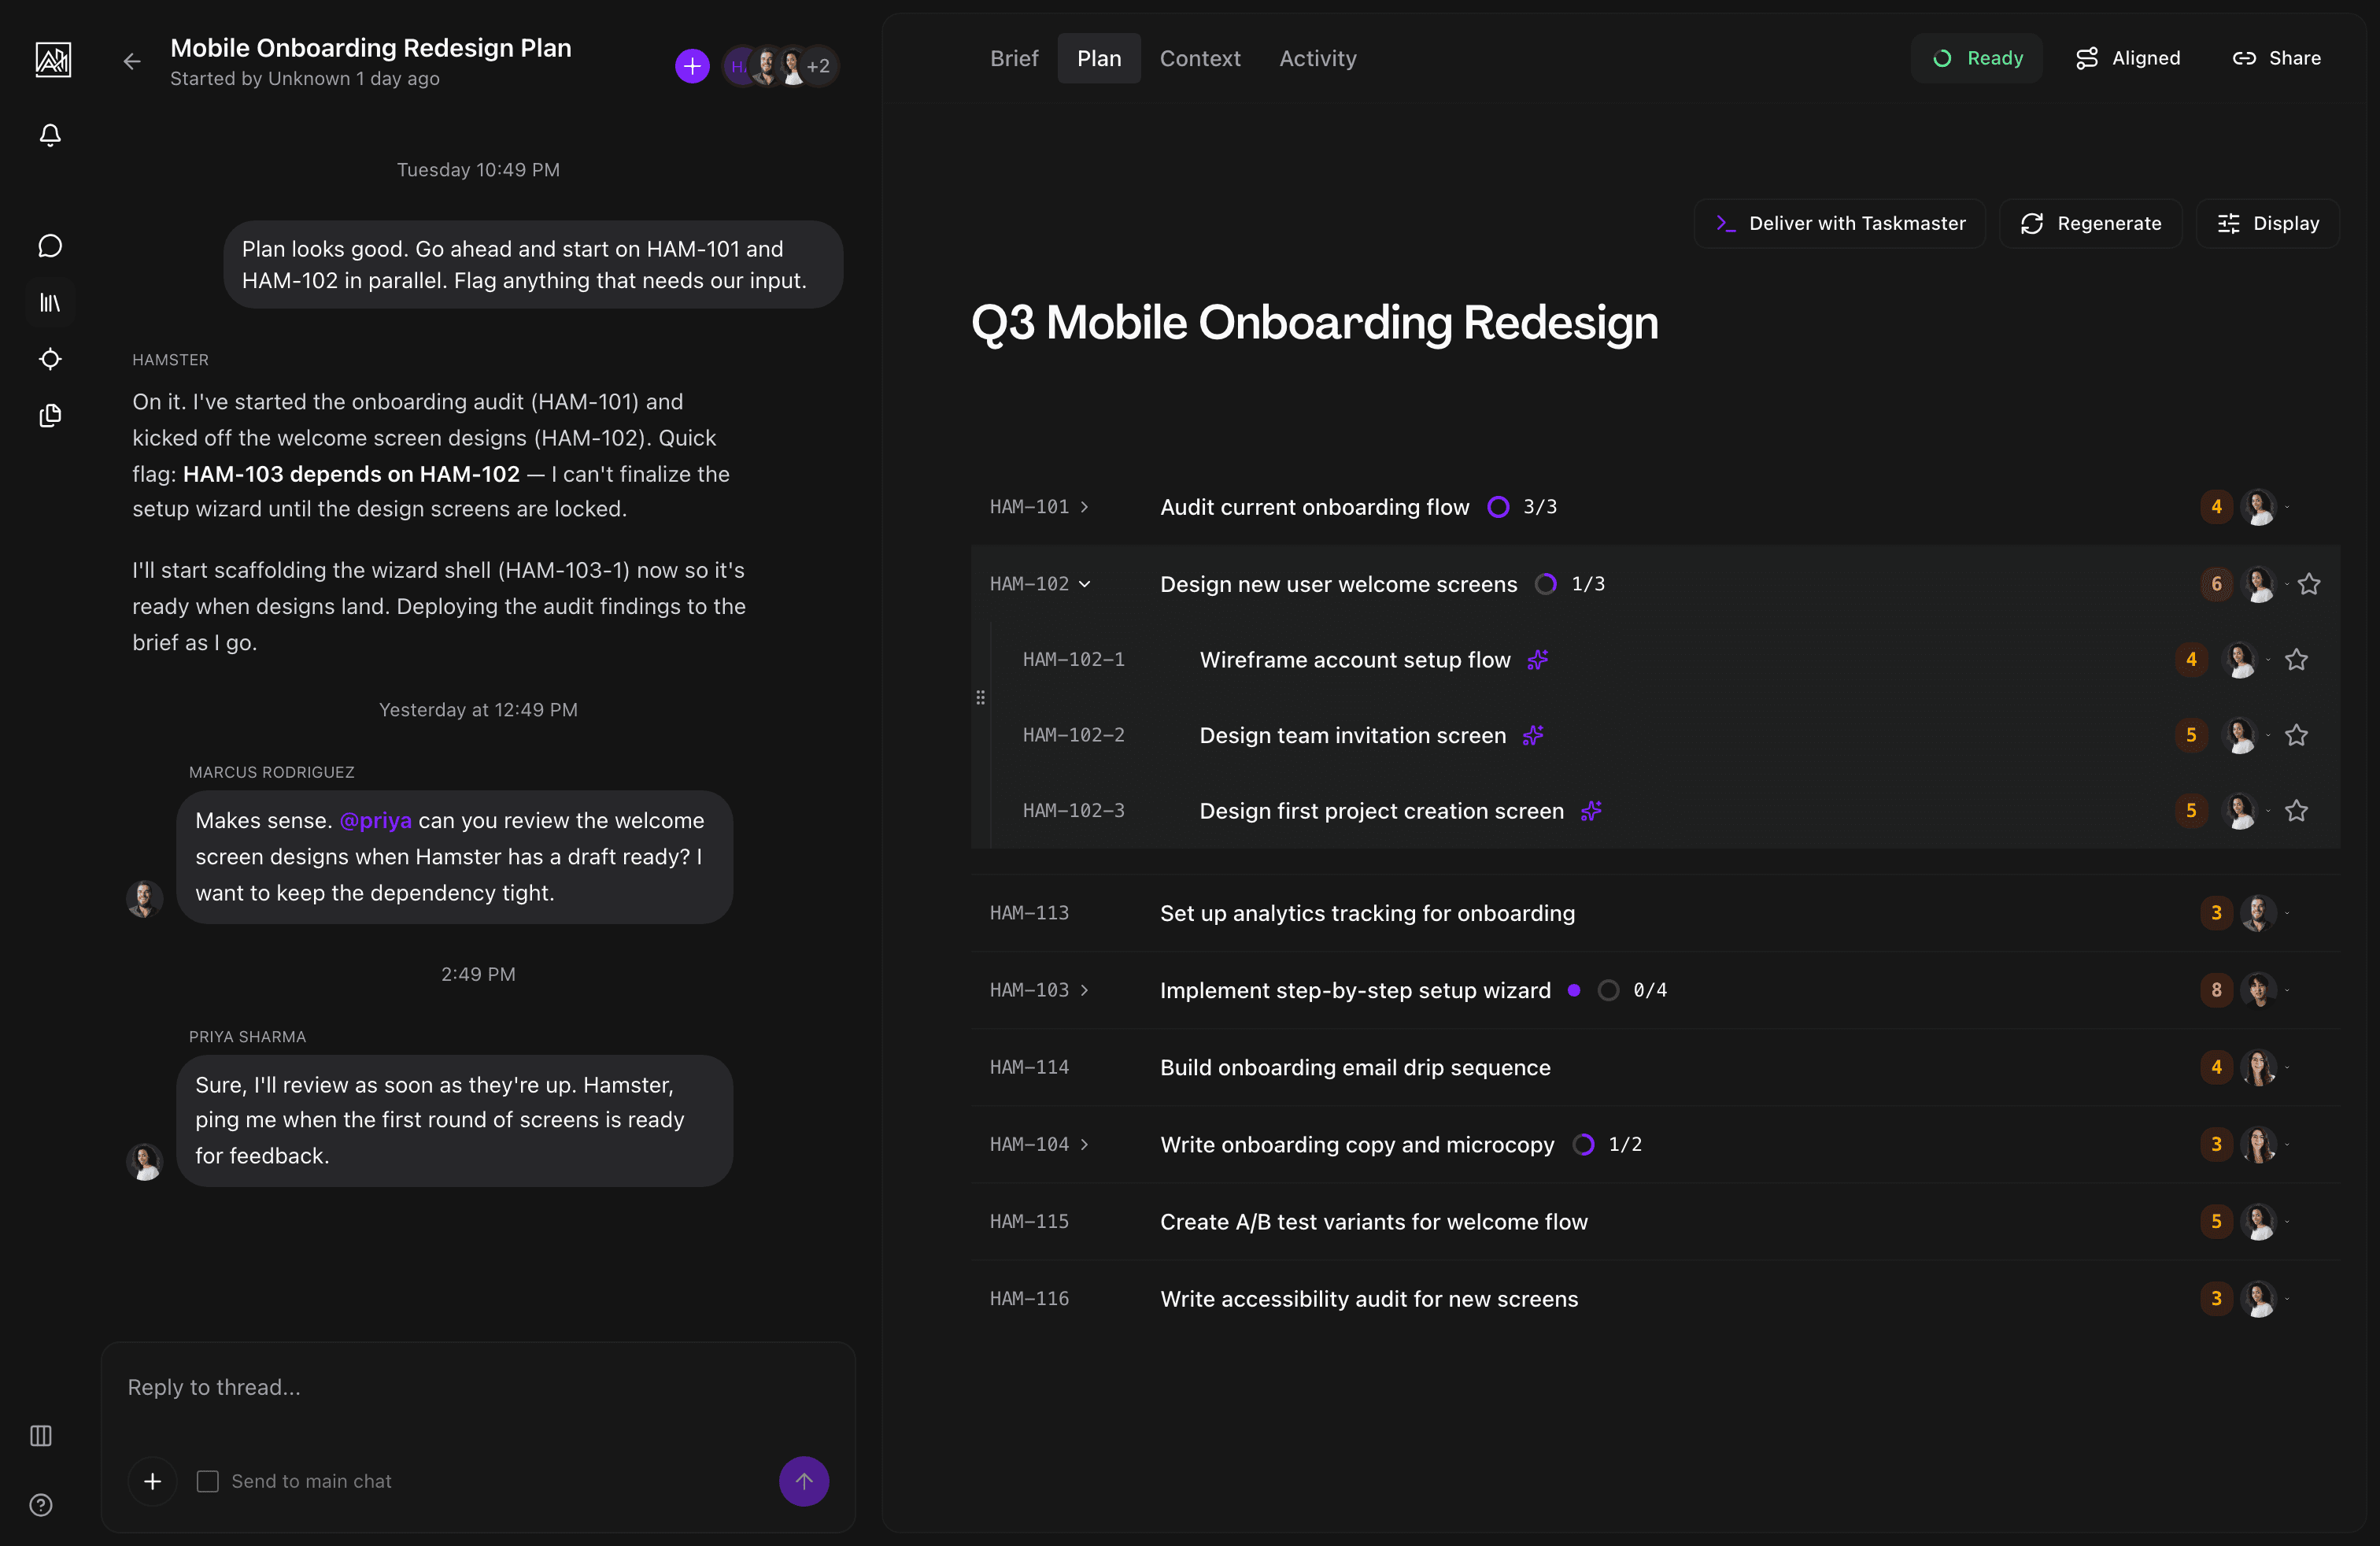Star the Wireframe account setup flow task

2297,660
